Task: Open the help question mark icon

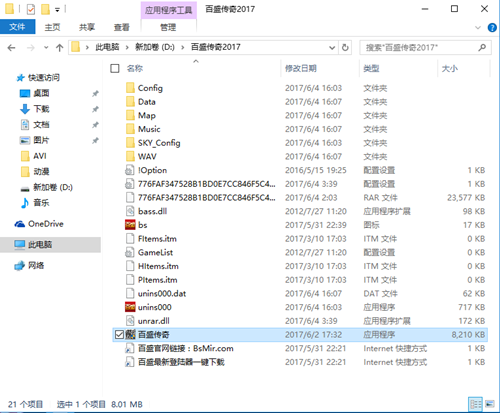Action: click(x=492, y=28)
